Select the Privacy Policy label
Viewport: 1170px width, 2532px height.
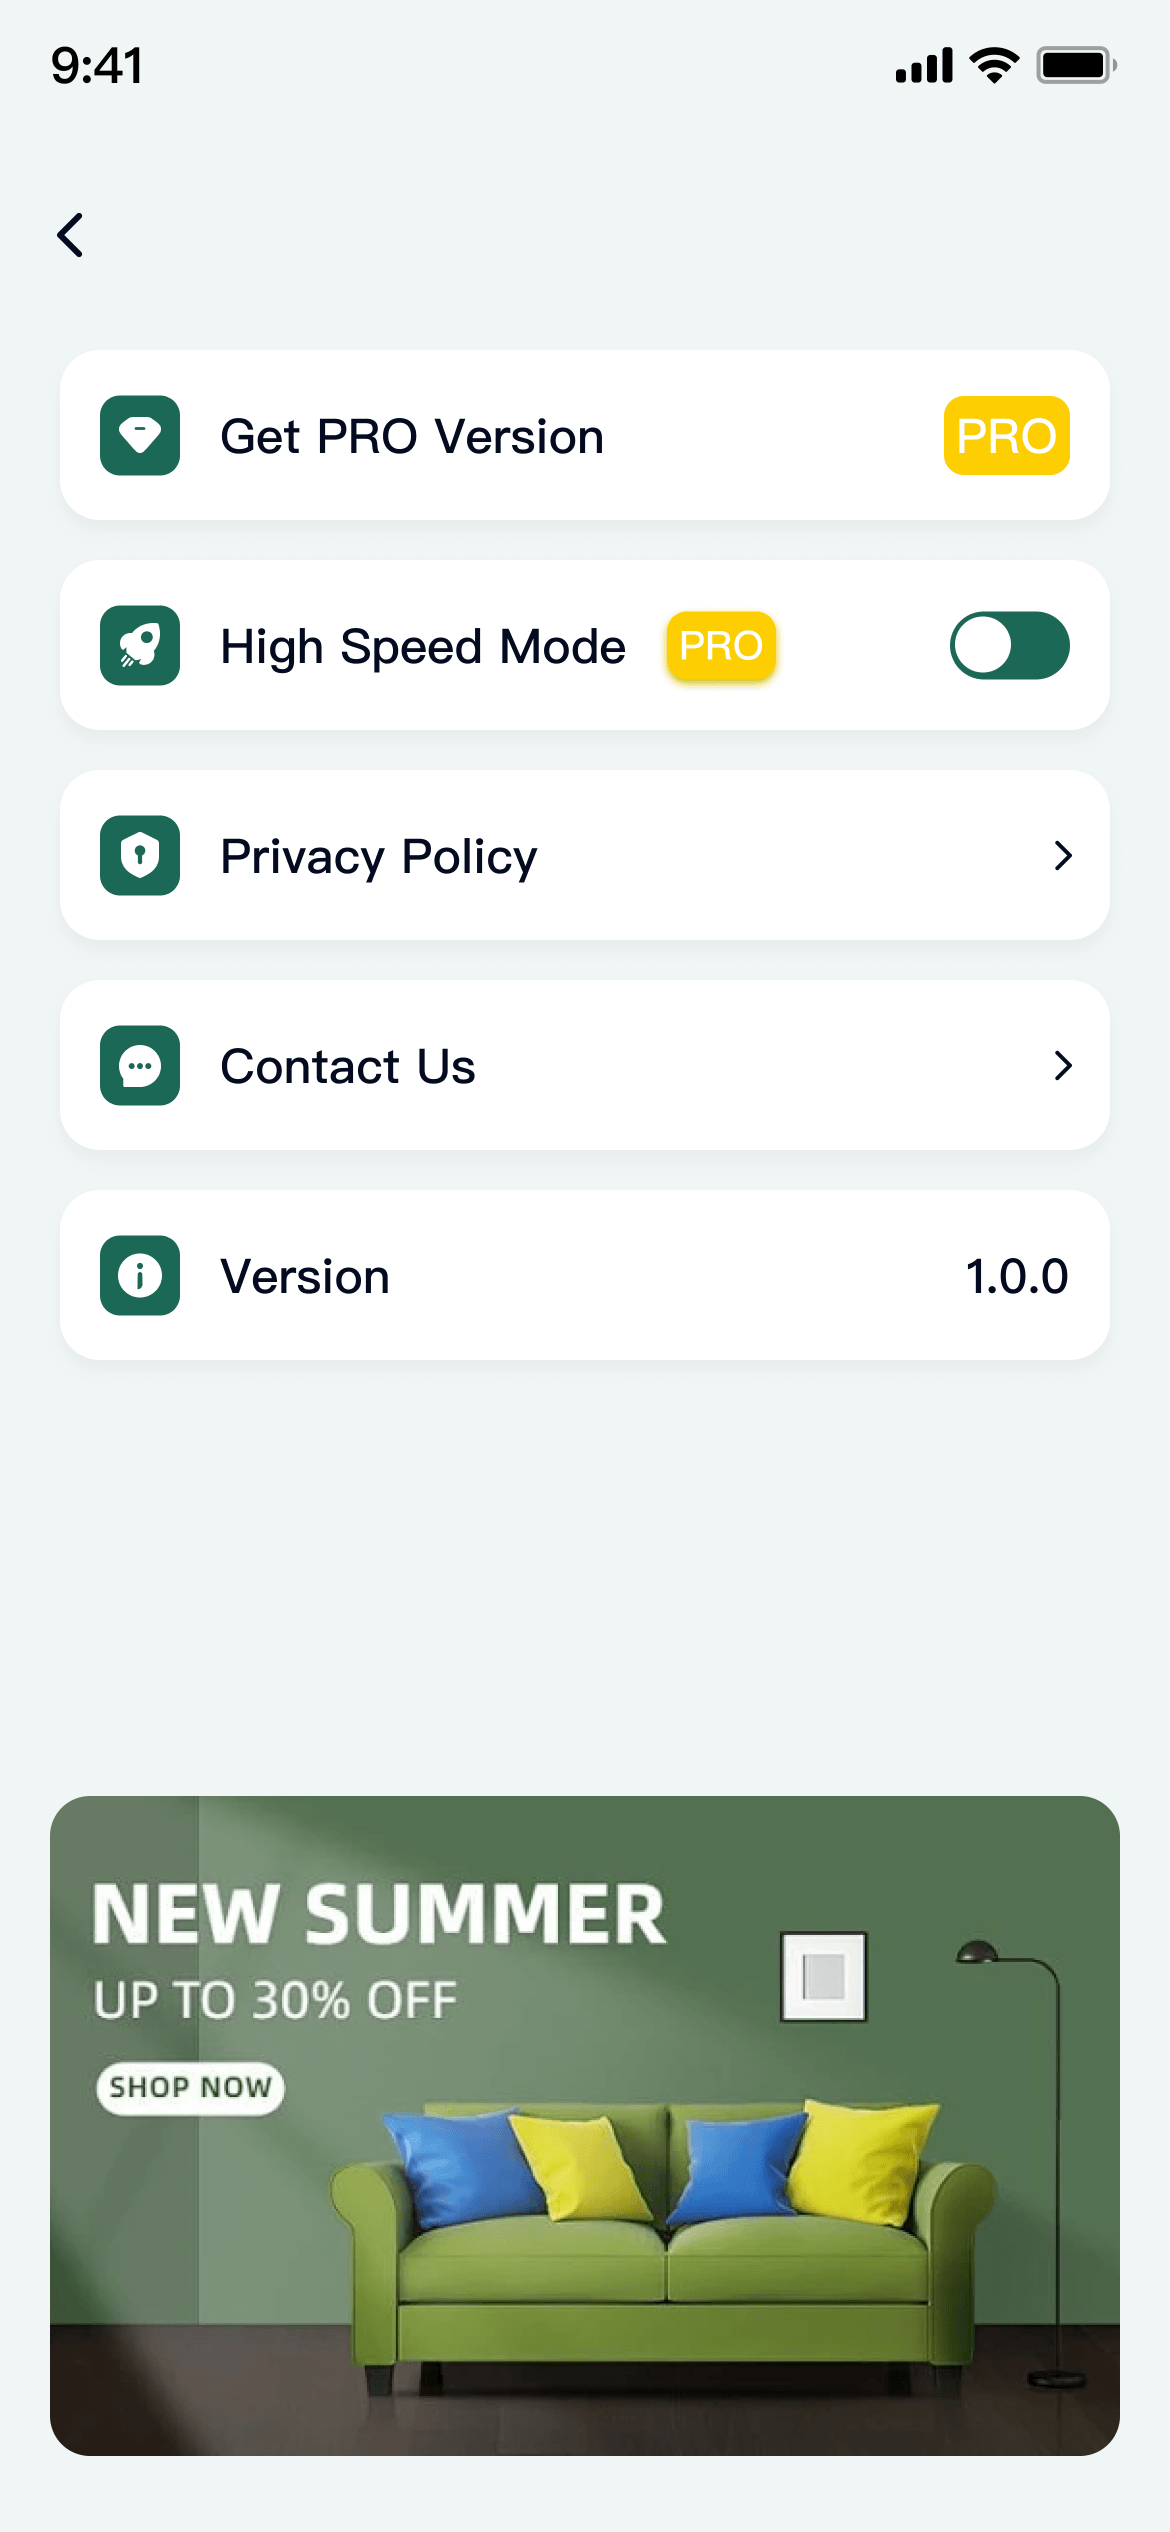(379, 857)
